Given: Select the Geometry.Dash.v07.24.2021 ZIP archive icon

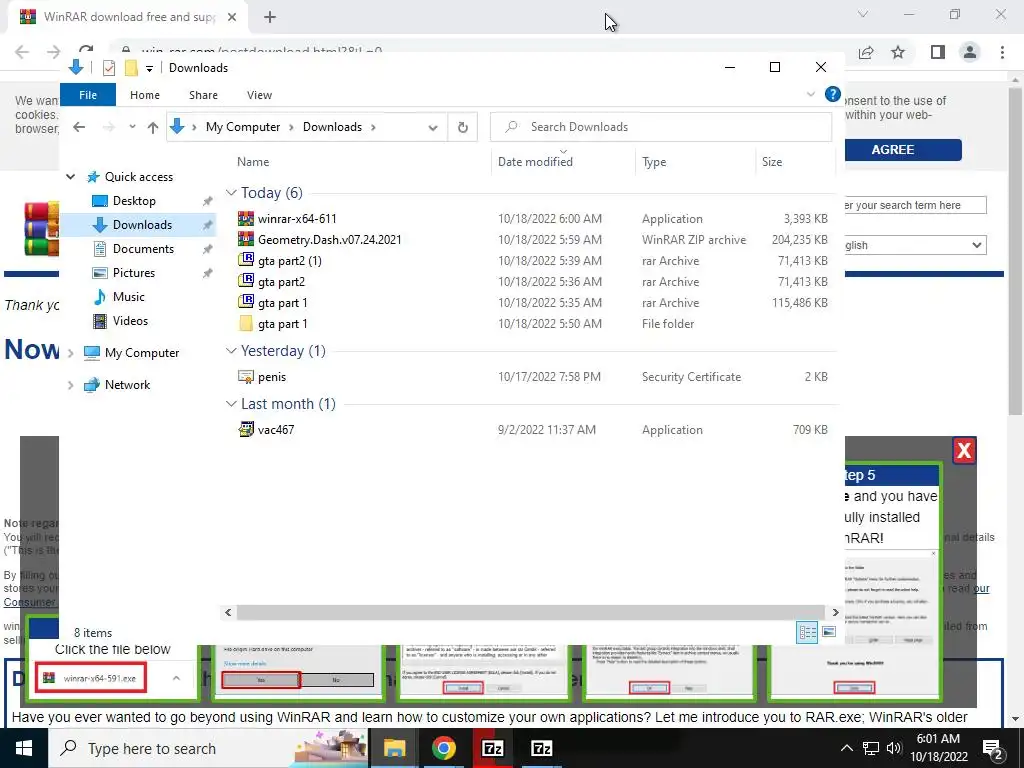Looking at the screenshot, I should pyautogui.click(x=246, y=240).
